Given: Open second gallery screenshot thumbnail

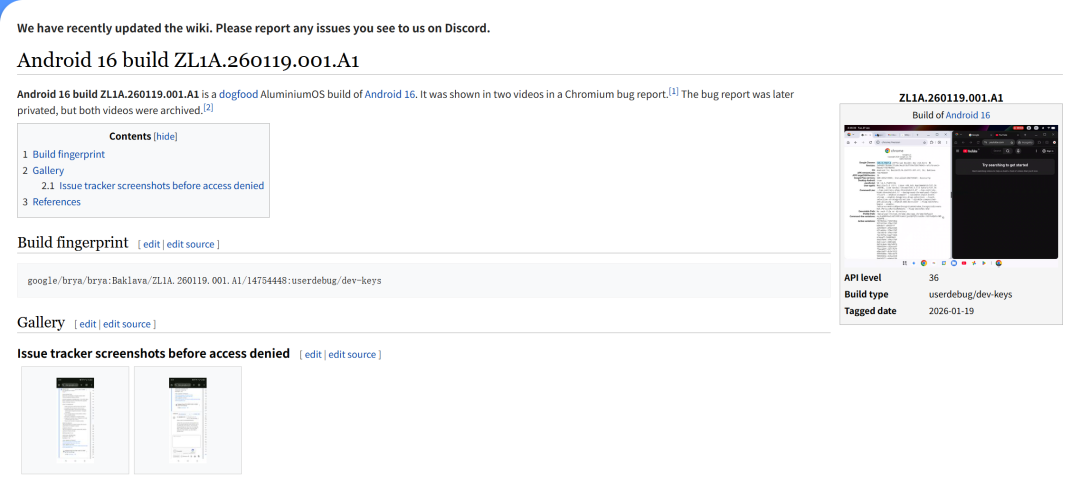Looking at the screenshot, I should pyautogui.click(x=187, y=419).
